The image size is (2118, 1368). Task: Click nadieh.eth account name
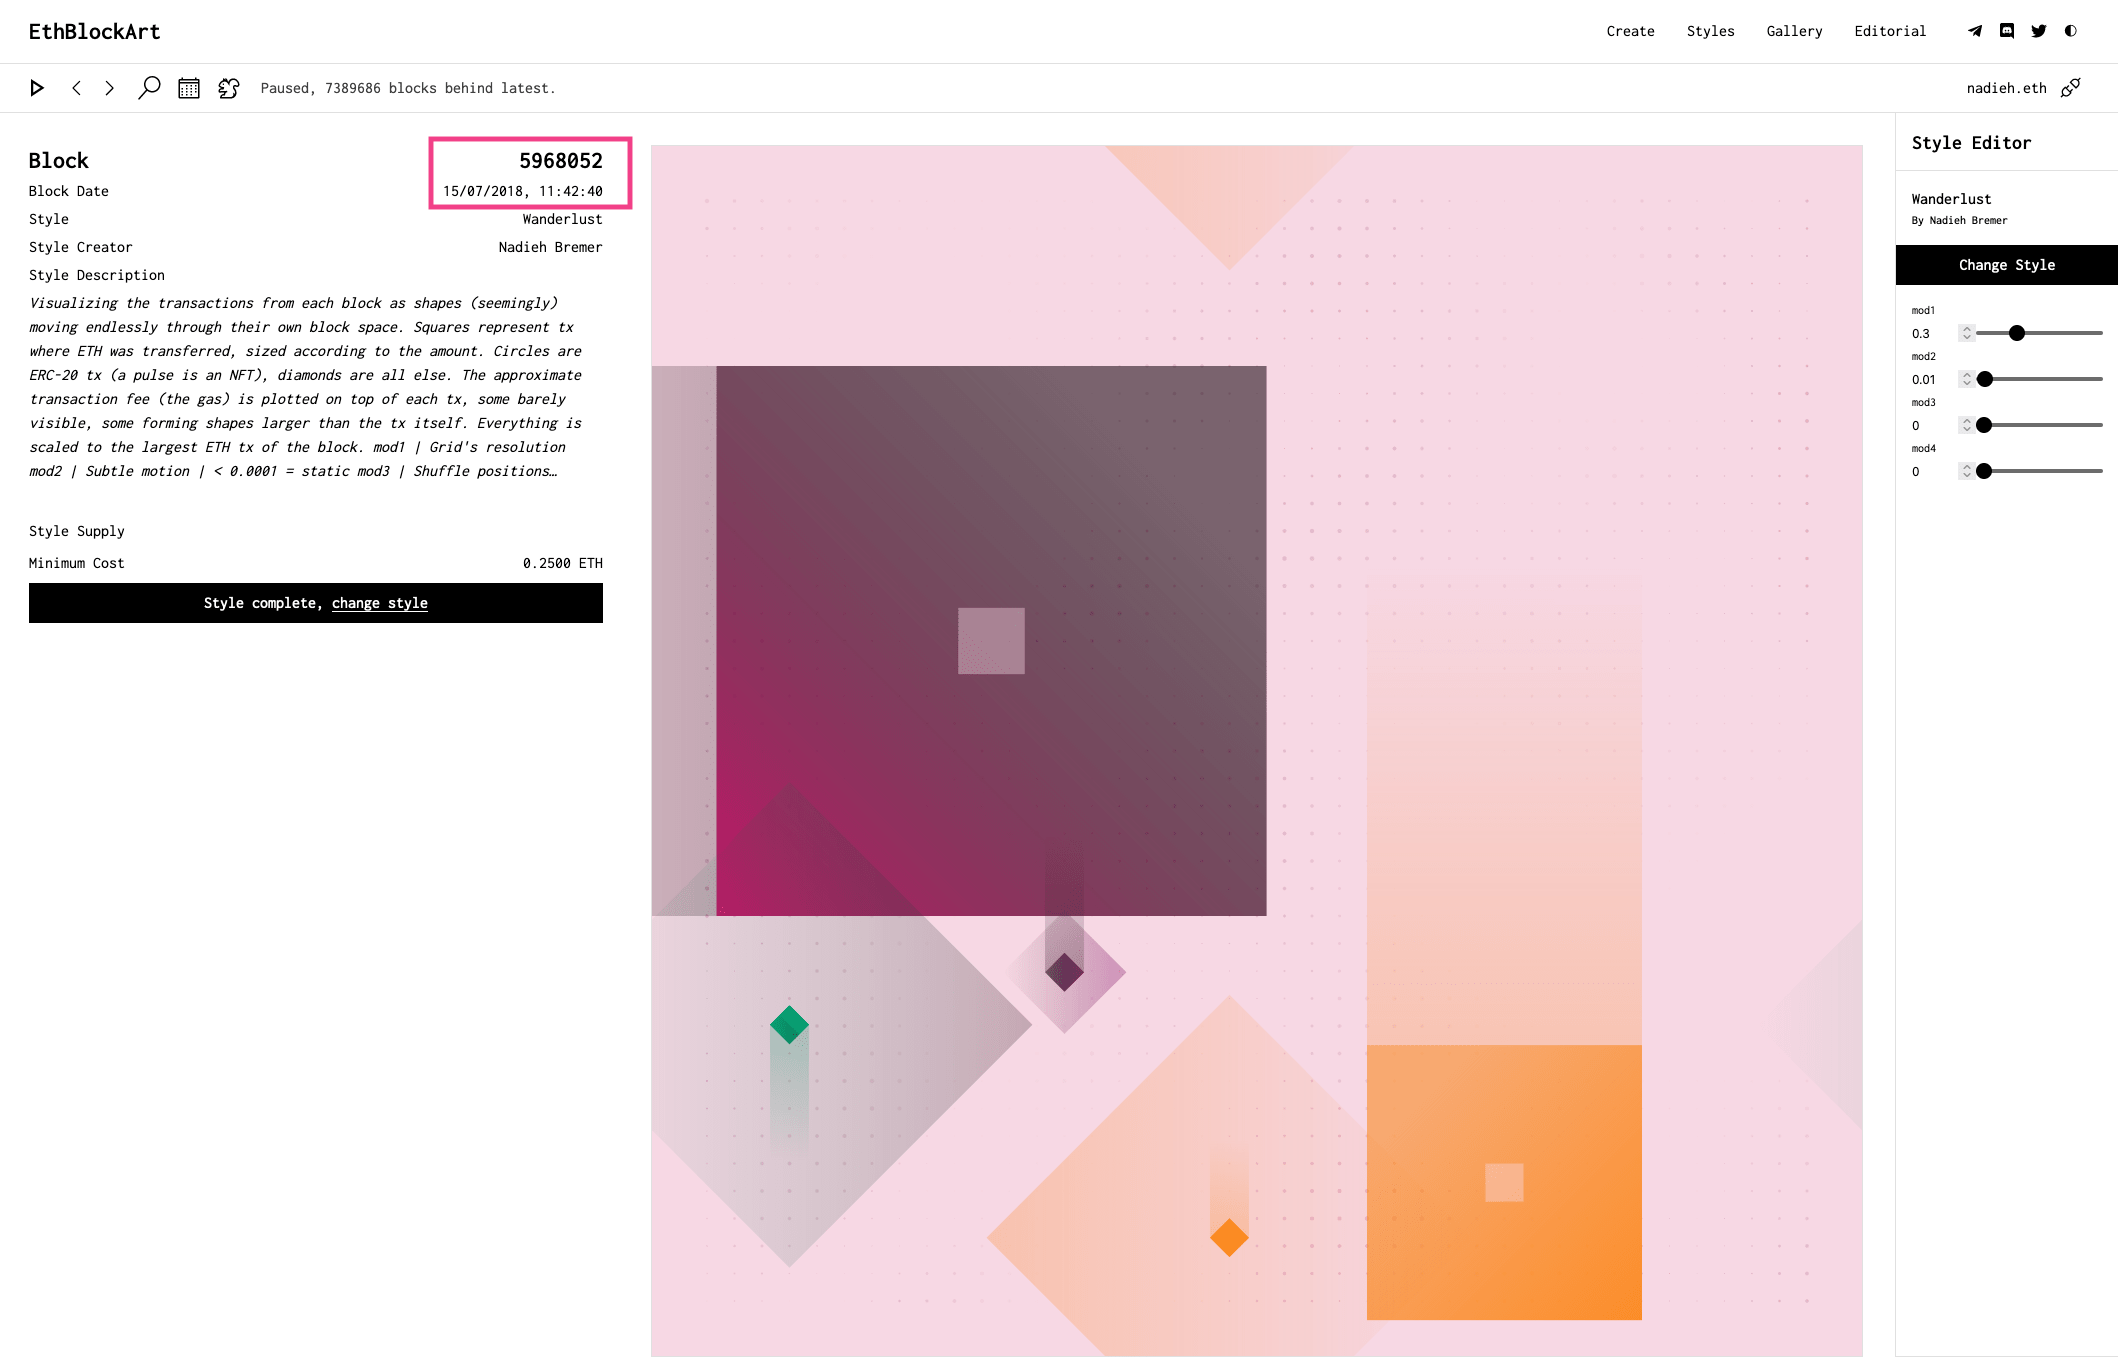[x=2006, y=88]
